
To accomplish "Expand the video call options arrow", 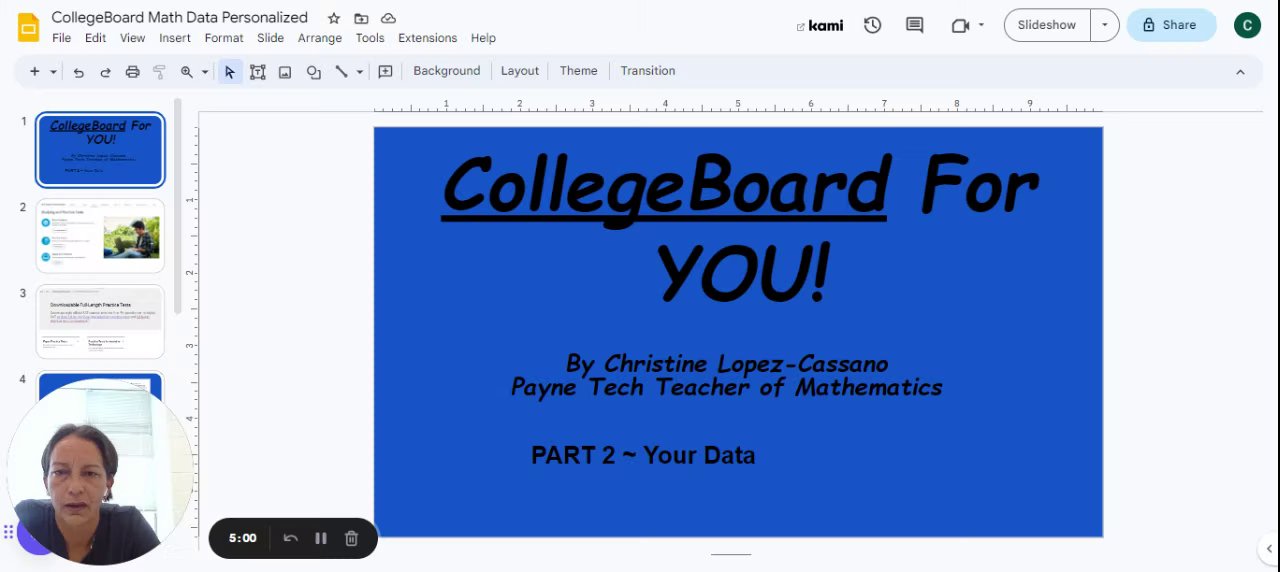I will (x=981, y=25).
